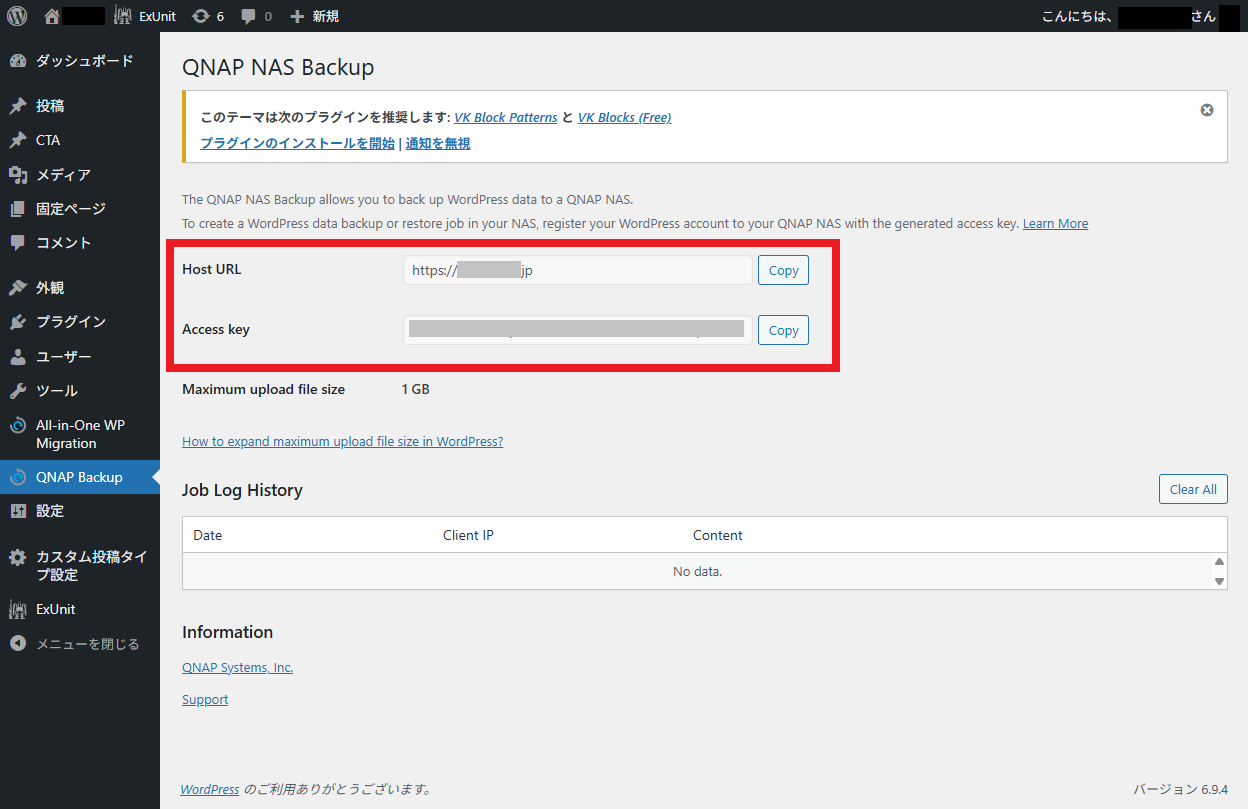Click プラグインのインストールを開始 link
The image size is (1248, 809).
click(297, 143)
